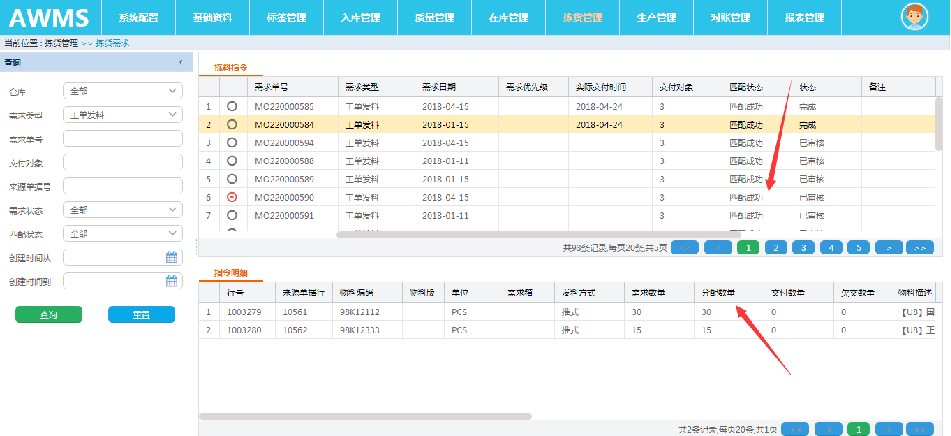Select radio button for order MO220000590
Image resolution: width=951 pixels, height=436 pixels.
(x=232, y=197)
